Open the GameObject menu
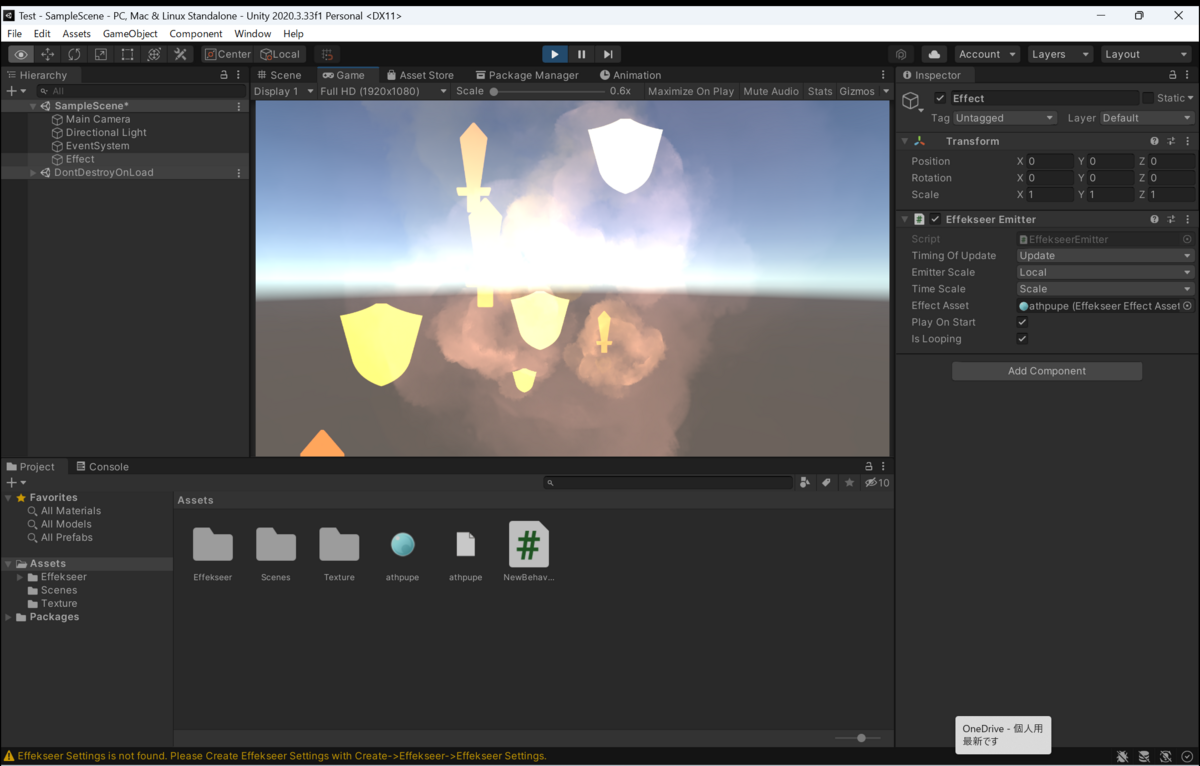 [130, 33]
